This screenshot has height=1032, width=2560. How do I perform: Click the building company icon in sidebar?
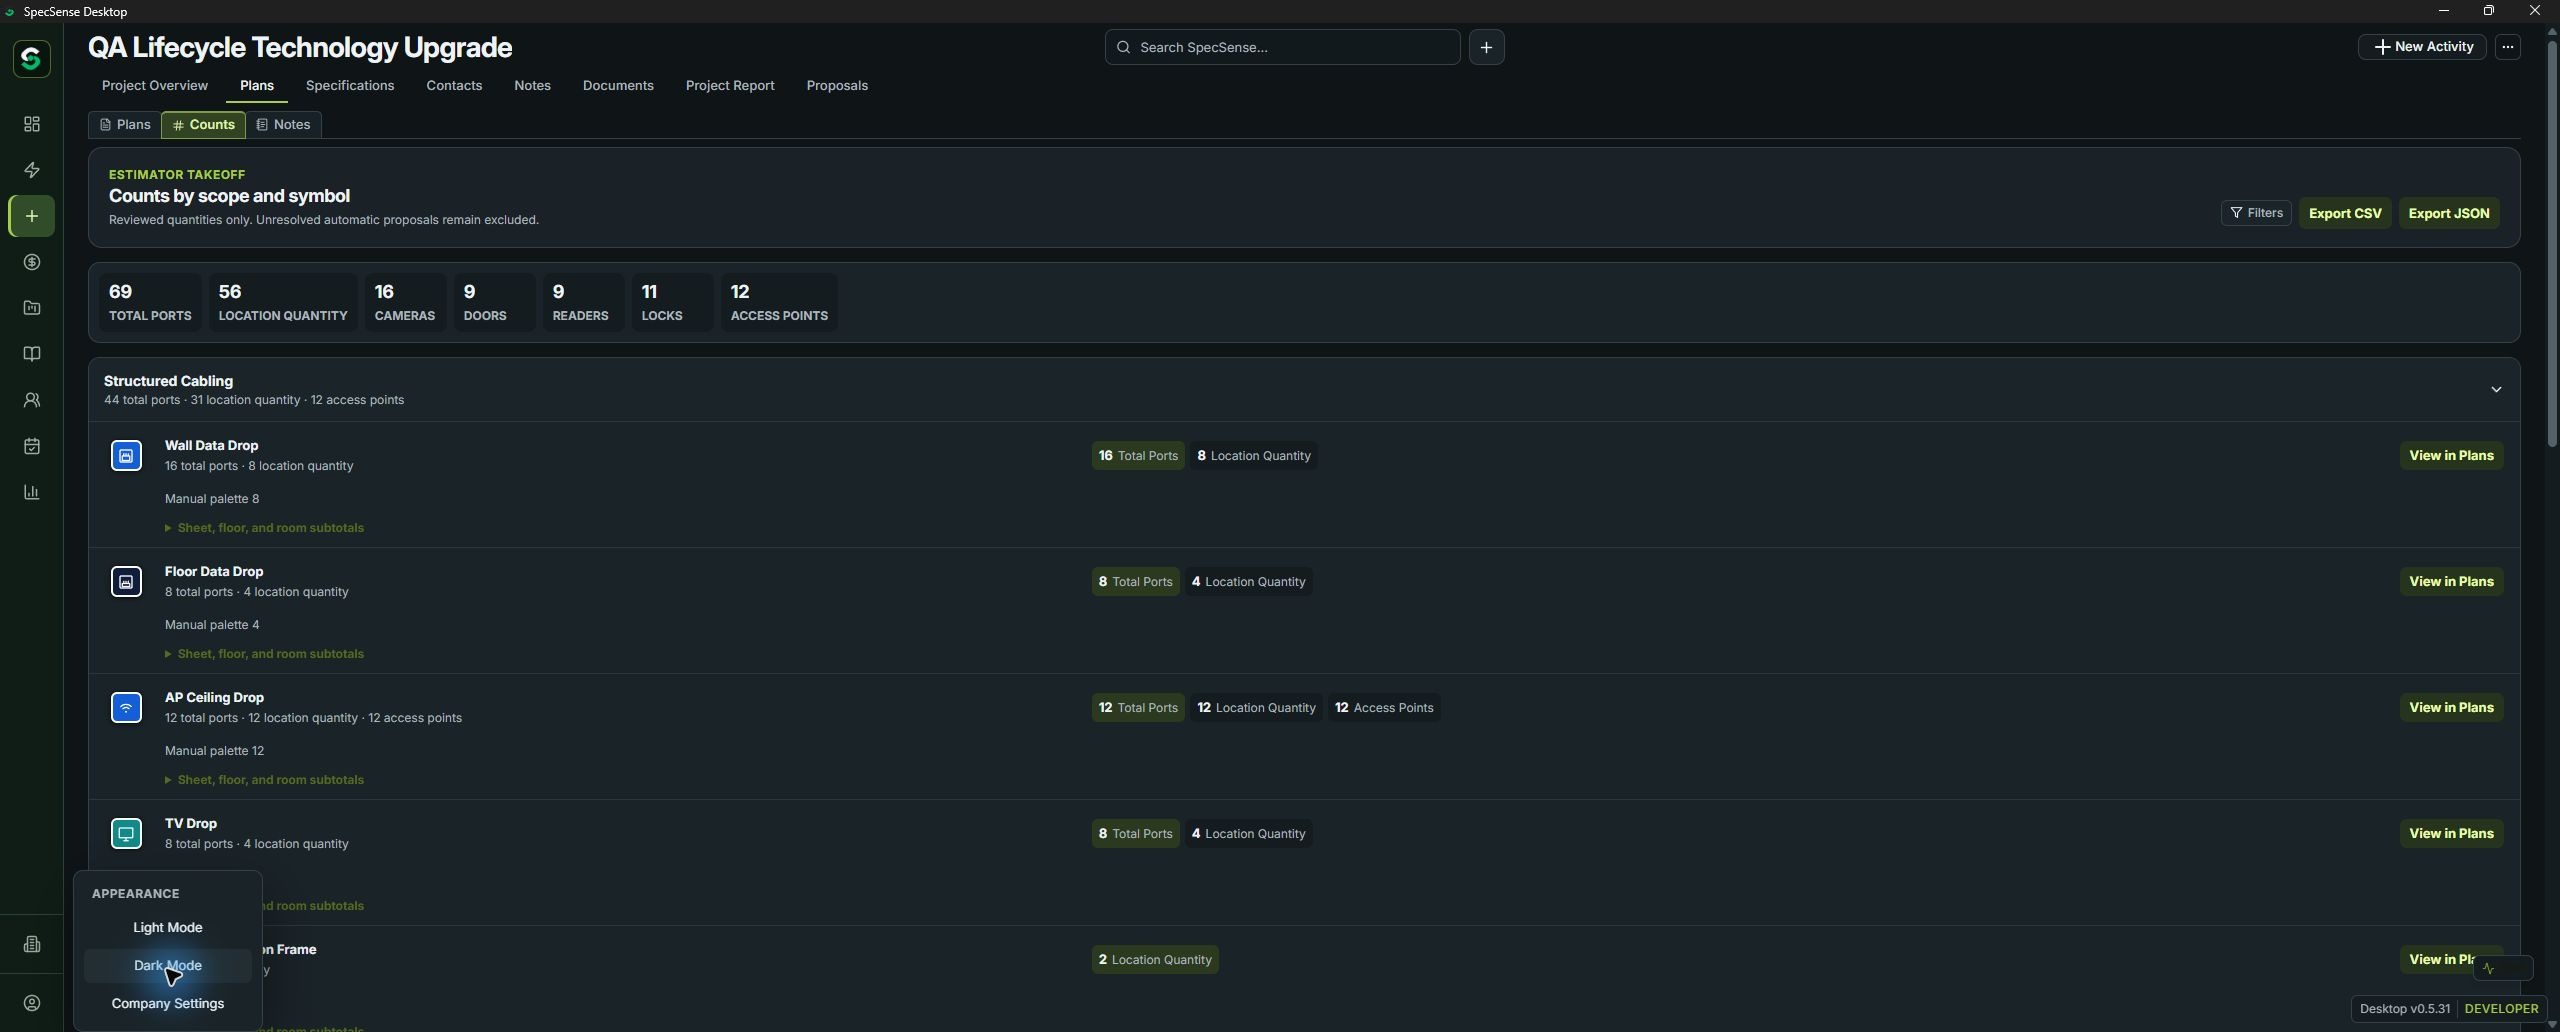point(32,944)
